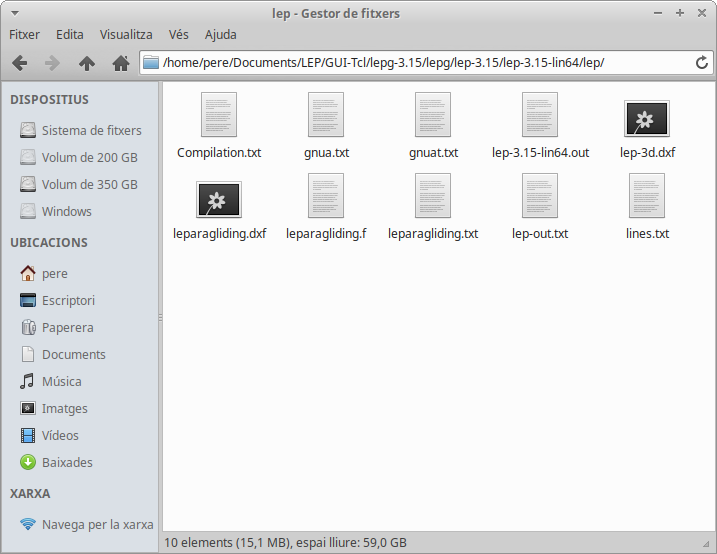This screenshot has height=554, width=717.
Task: Click the folder icon in the path bar
Action: pyautogui.click(x=150, y=62)
